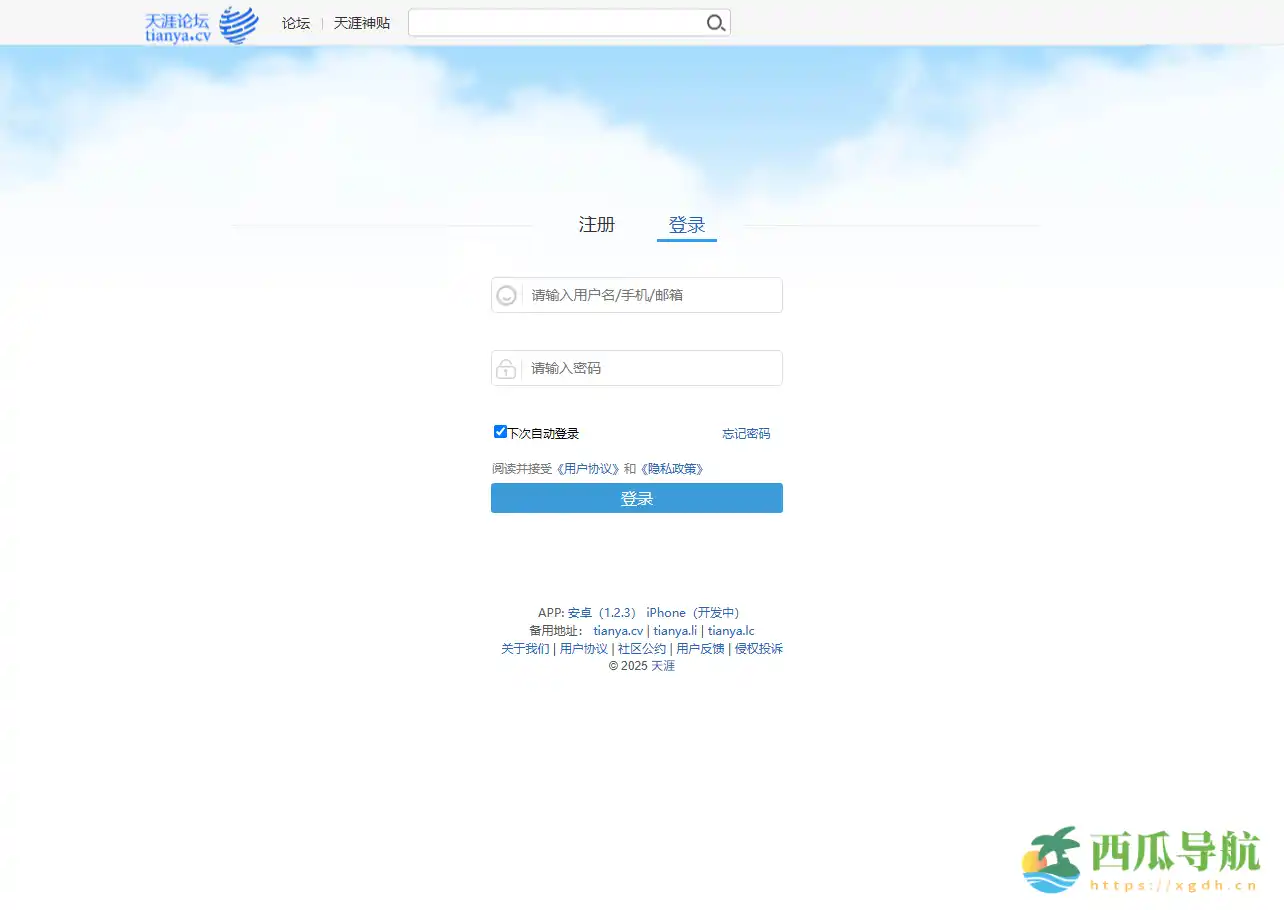This screenshot has width=1284, height=910.
Task: Open the 天涯神贴 menu item
Action: (x=362, y=23)
